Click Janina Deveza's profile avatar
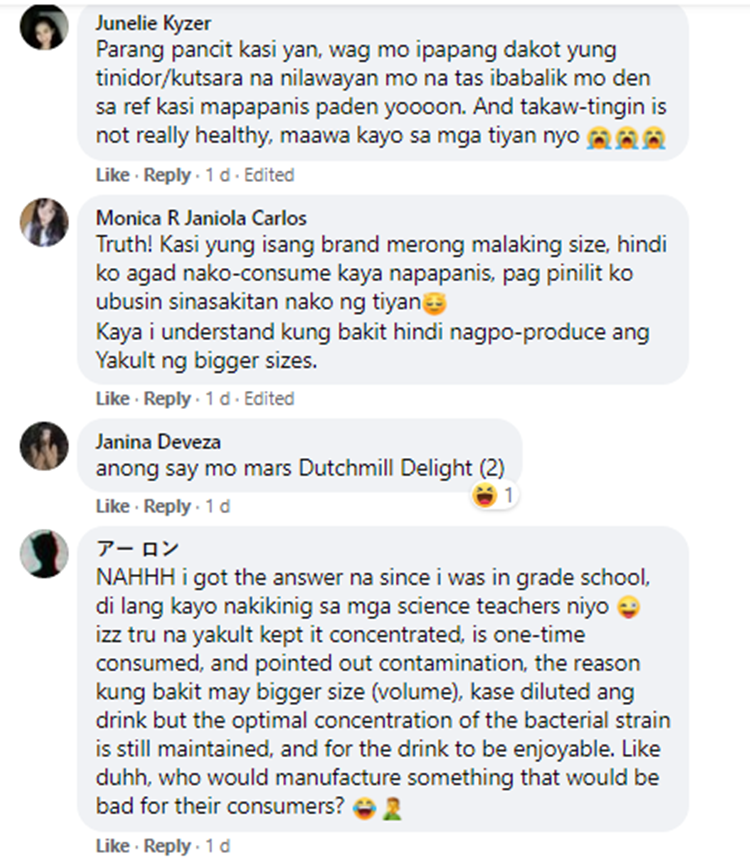The width and height of the screenshot is (750, 861). tap(44, 446)
